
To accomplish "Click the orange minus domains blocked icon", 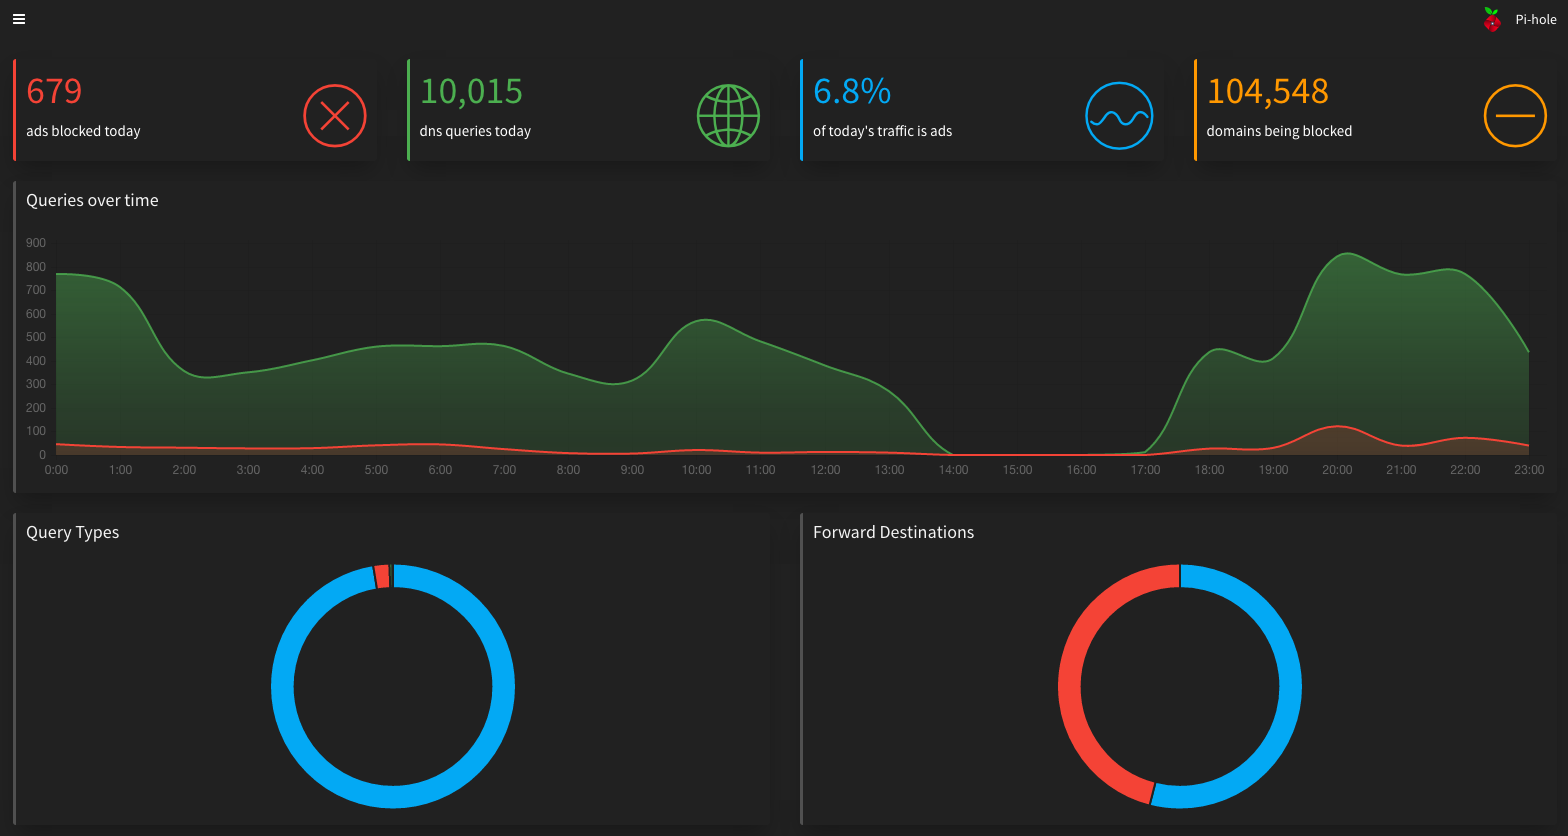I will click(x=1514, y=115).
